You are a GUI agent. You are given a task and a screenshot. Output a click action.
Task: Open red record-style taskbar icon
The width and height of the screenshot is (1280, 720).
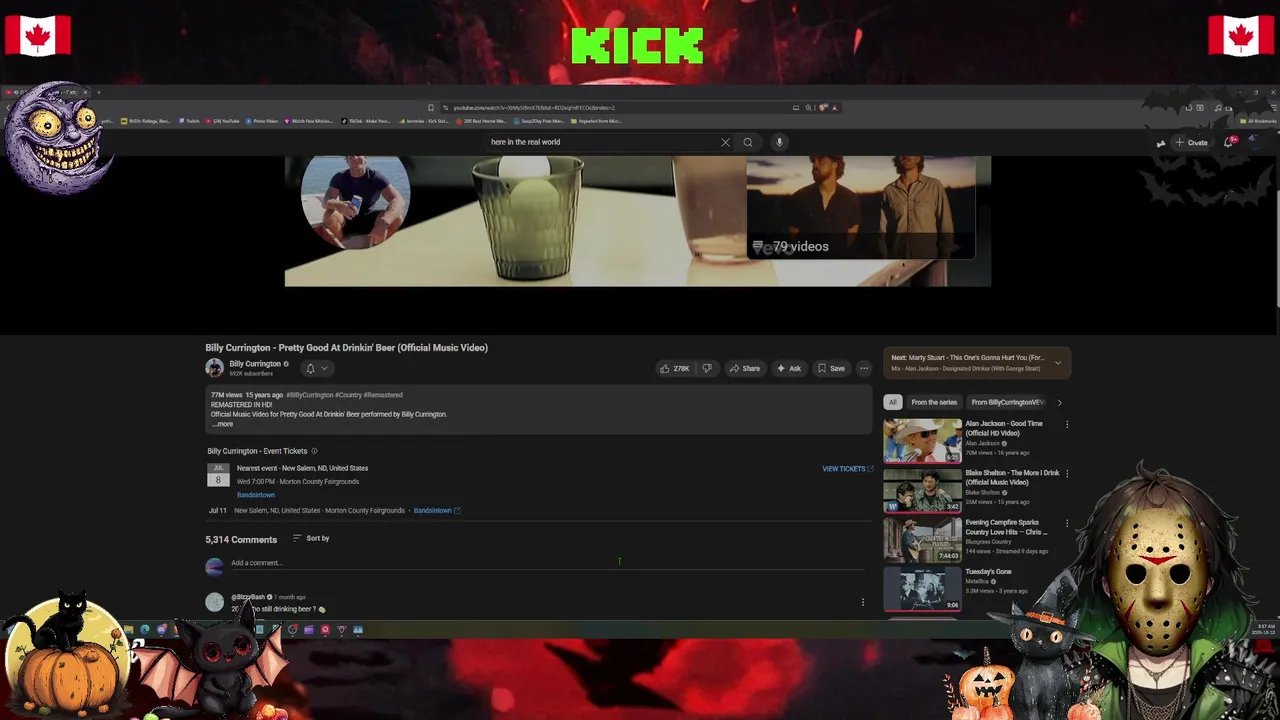[325, 630]
